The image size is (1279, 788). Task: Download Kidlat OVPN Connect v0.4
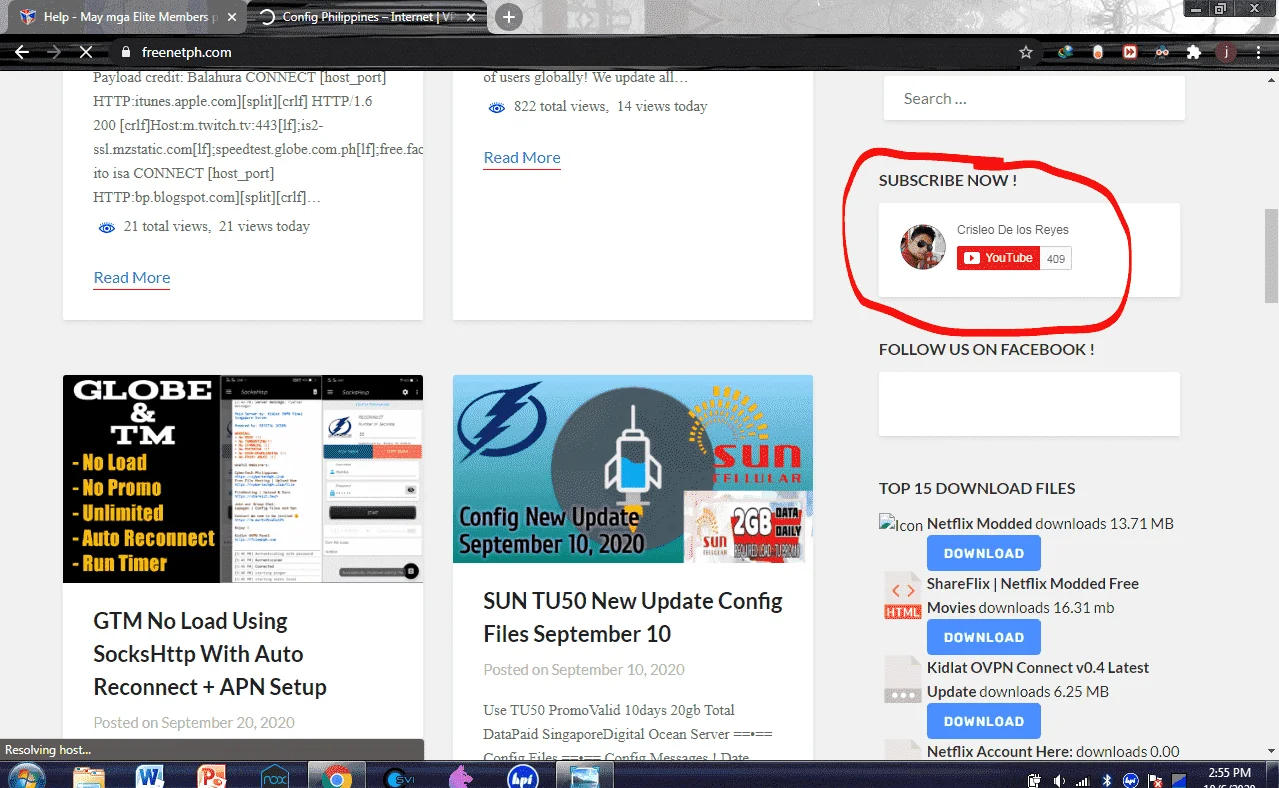984,721
